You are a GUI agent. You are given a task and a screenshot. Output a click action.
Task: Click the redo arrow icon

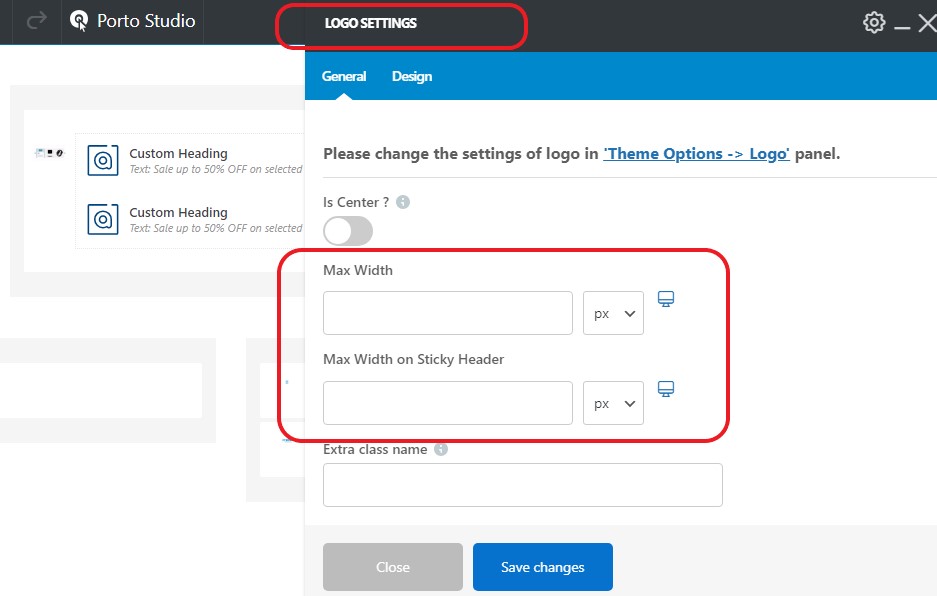tap(37, 21)
